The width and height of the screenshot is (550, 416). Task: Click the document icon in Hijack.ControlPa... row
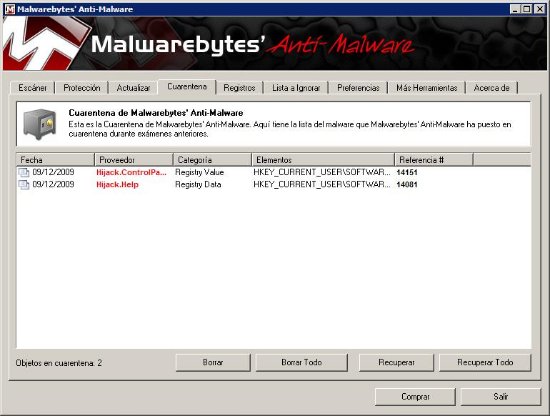pos(24,172)
